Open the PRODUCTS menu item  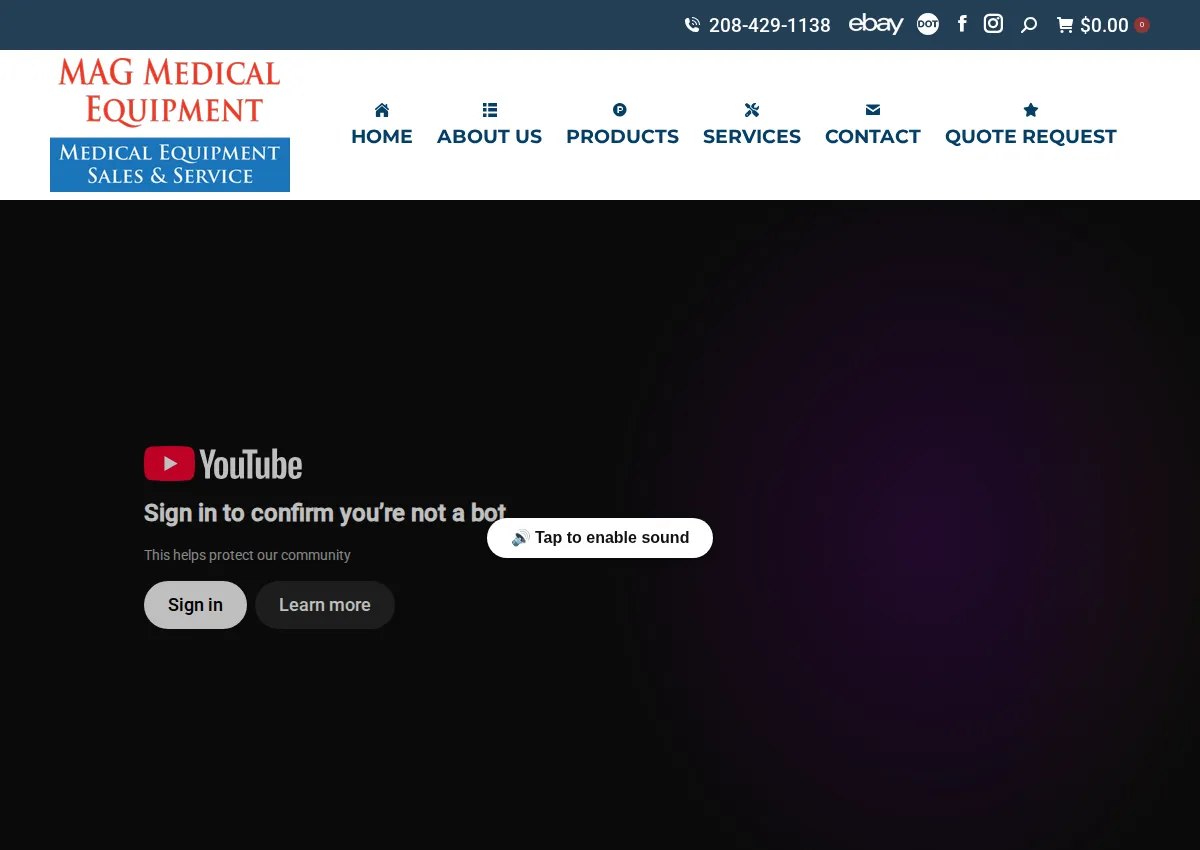click(x=622, y=136)
